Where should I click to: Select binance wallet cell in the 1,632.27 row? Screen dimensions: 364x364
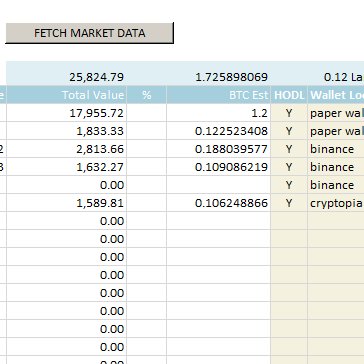(x=336, y=167)
